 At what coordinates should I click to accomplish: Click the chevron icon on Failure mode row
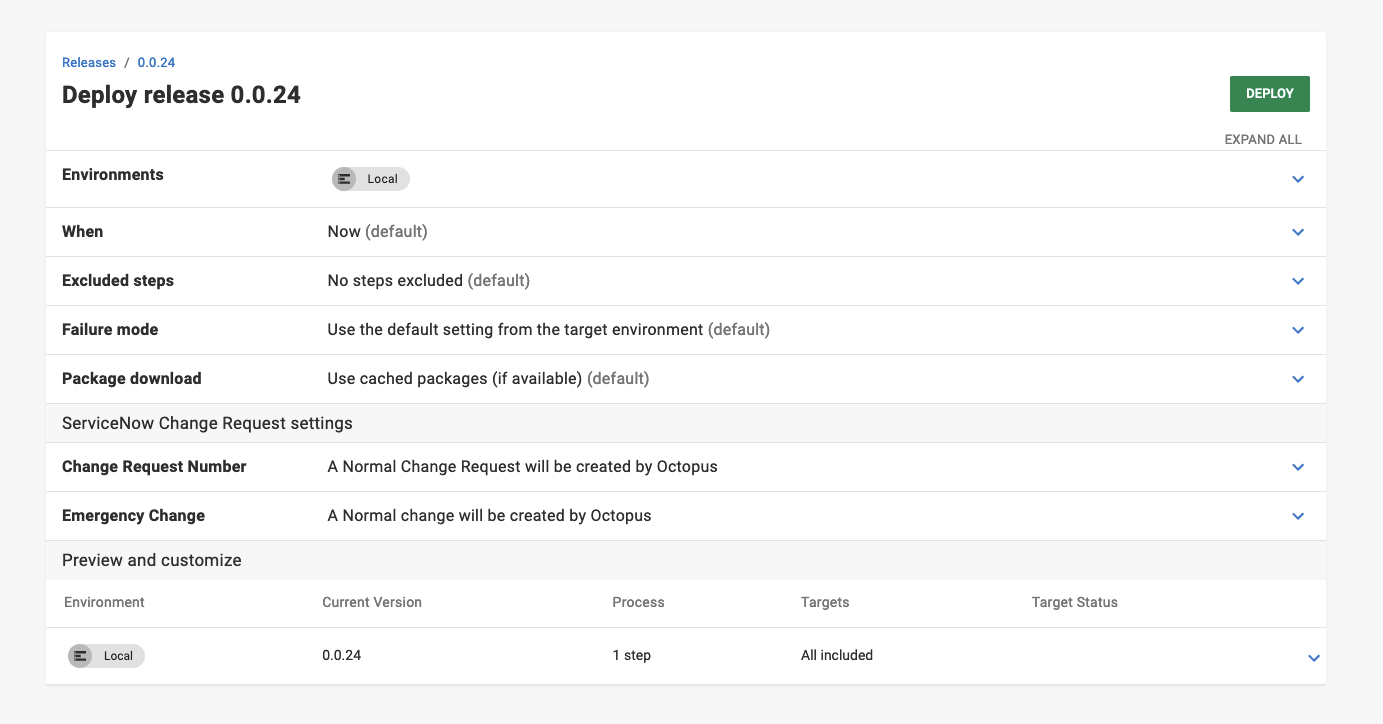(x=1298, y=330)
